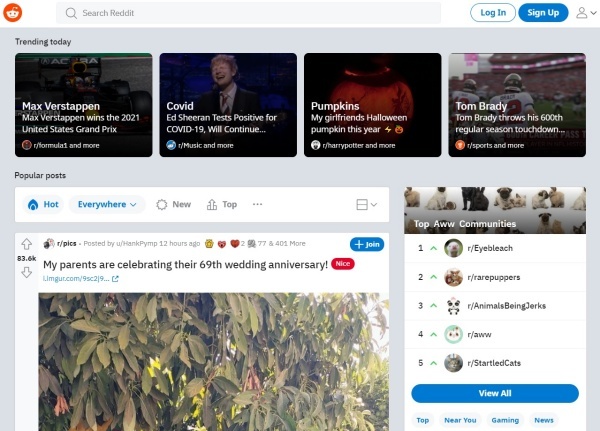Image resolution: width=600 pixels, height=431 pixels.
Task: Open the Reddit home logo
Action: (13, 13)
